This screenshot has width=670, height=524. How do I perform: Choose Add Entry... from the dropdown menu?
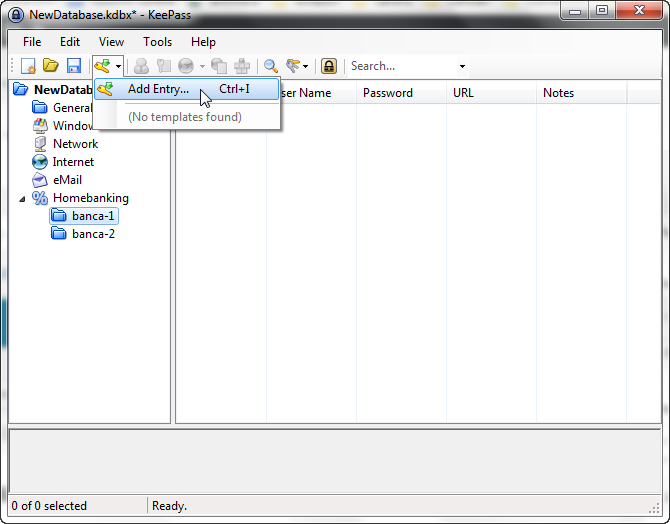tap(158, 90)
